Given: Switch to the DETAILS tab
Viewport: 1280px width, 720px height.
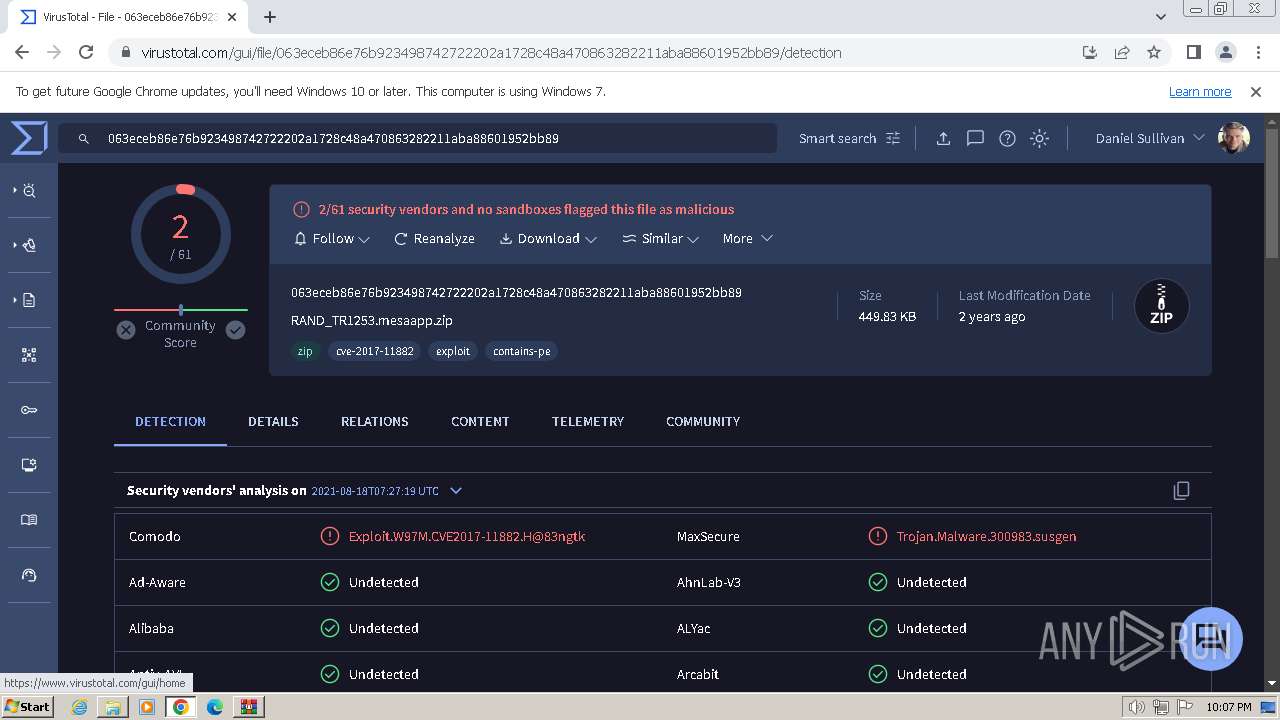Looking at the screenshot, I should 273,421.
